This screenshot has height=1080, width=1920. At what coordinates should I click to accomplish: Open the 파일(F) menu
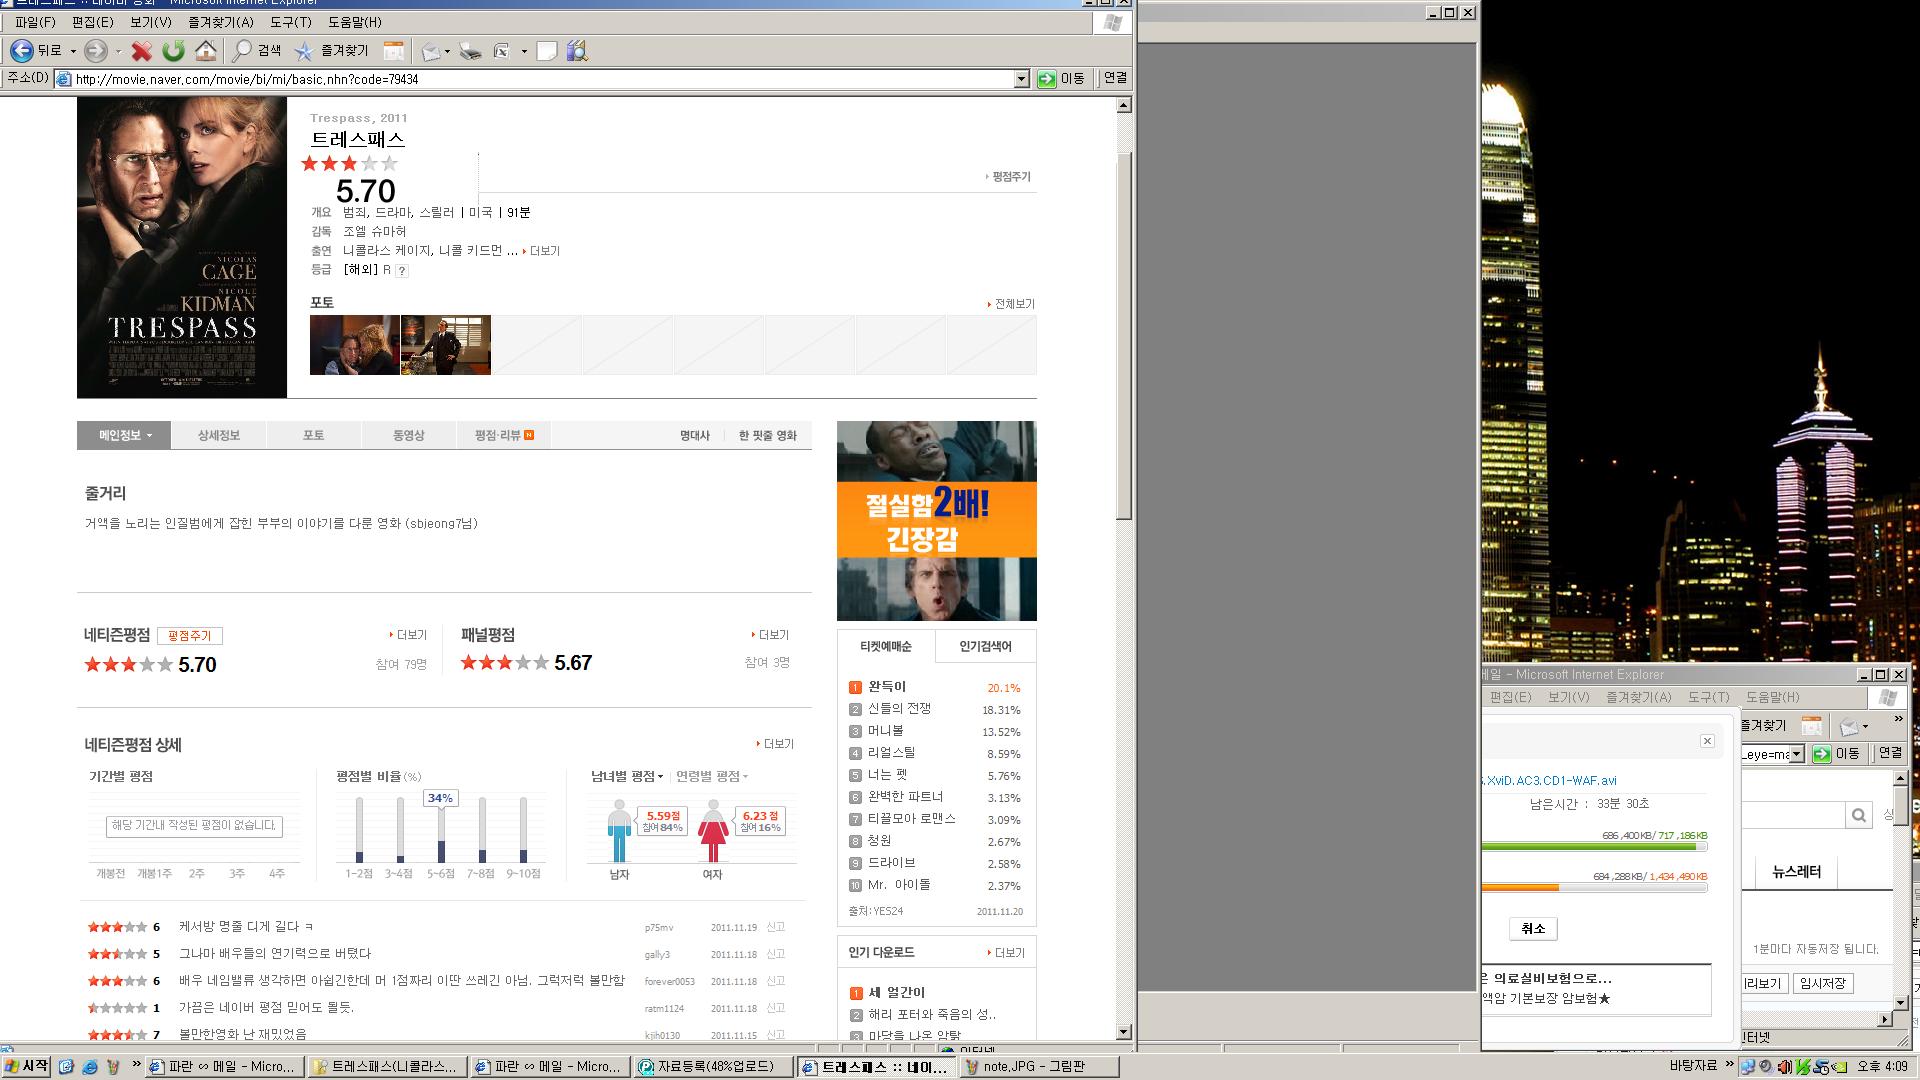tap(35, 22)
